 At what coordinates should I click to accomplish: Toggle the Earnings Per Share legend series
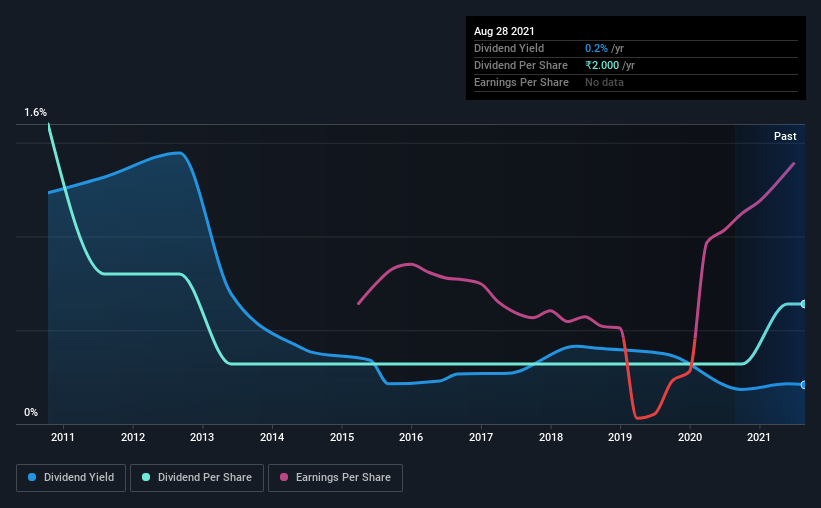335,478
